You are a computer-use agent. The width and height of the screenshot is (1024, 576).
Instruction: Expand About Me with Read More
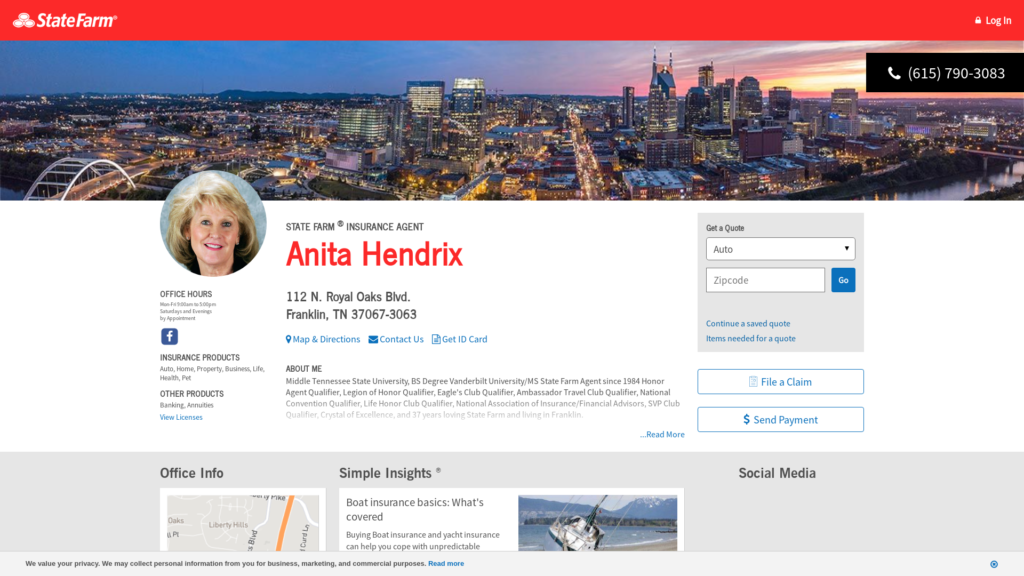(x=663, y=435)
